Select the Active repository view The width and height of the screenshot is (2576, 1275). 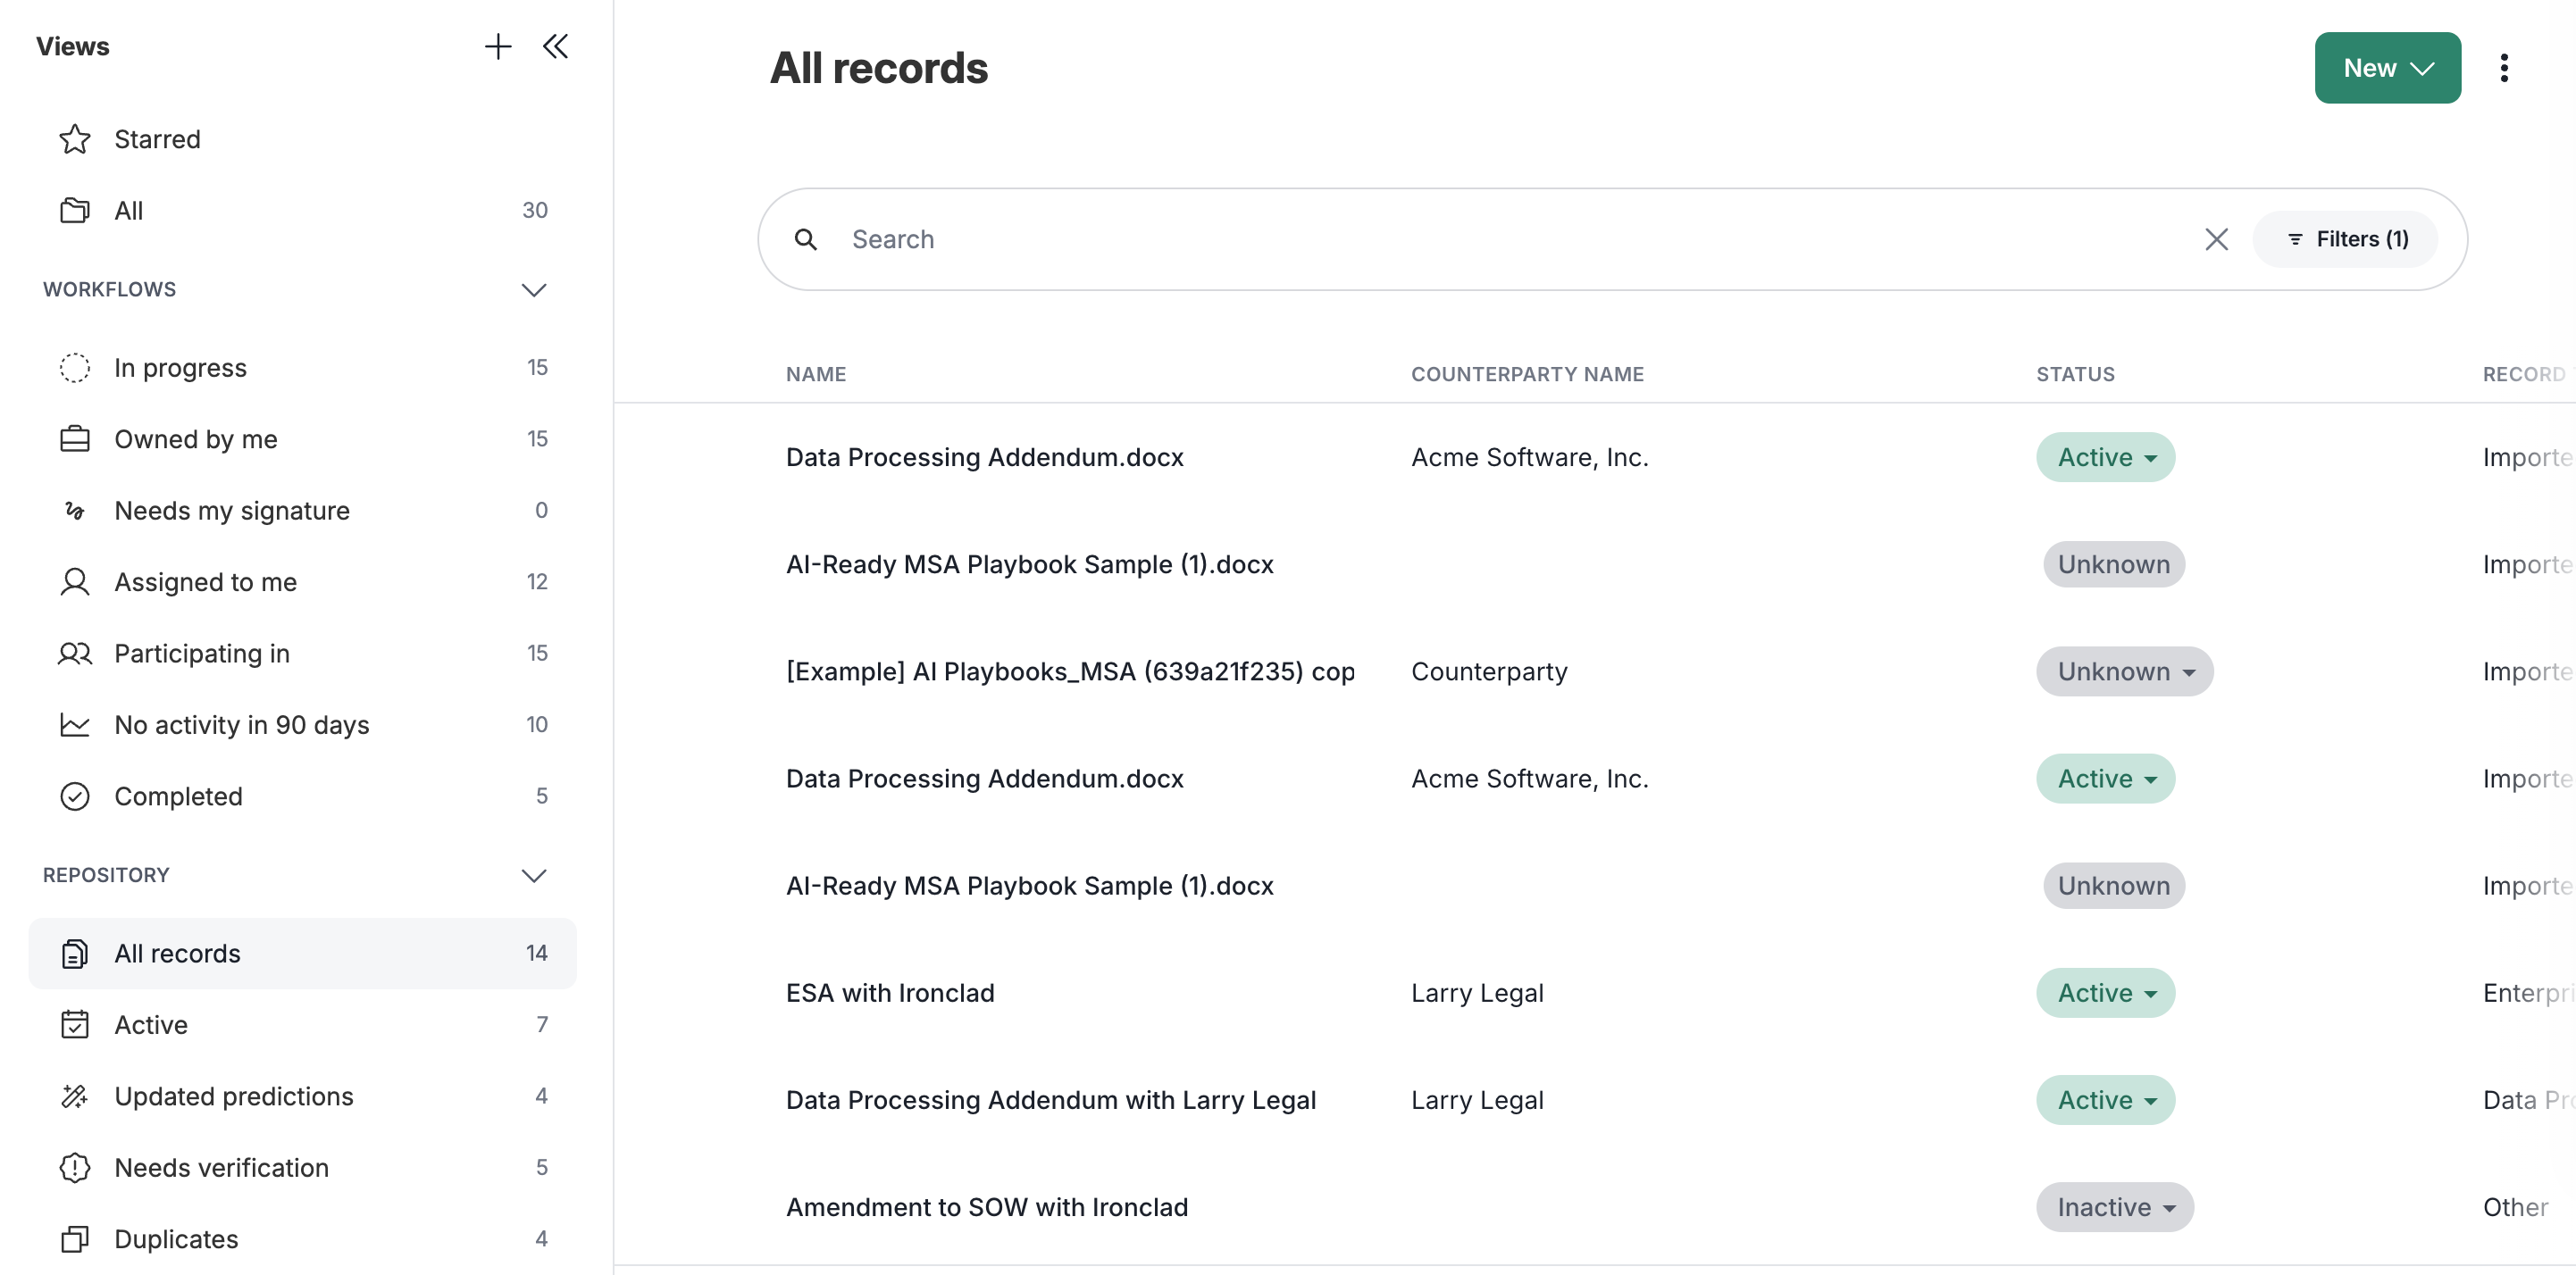tap(302, 1024)
